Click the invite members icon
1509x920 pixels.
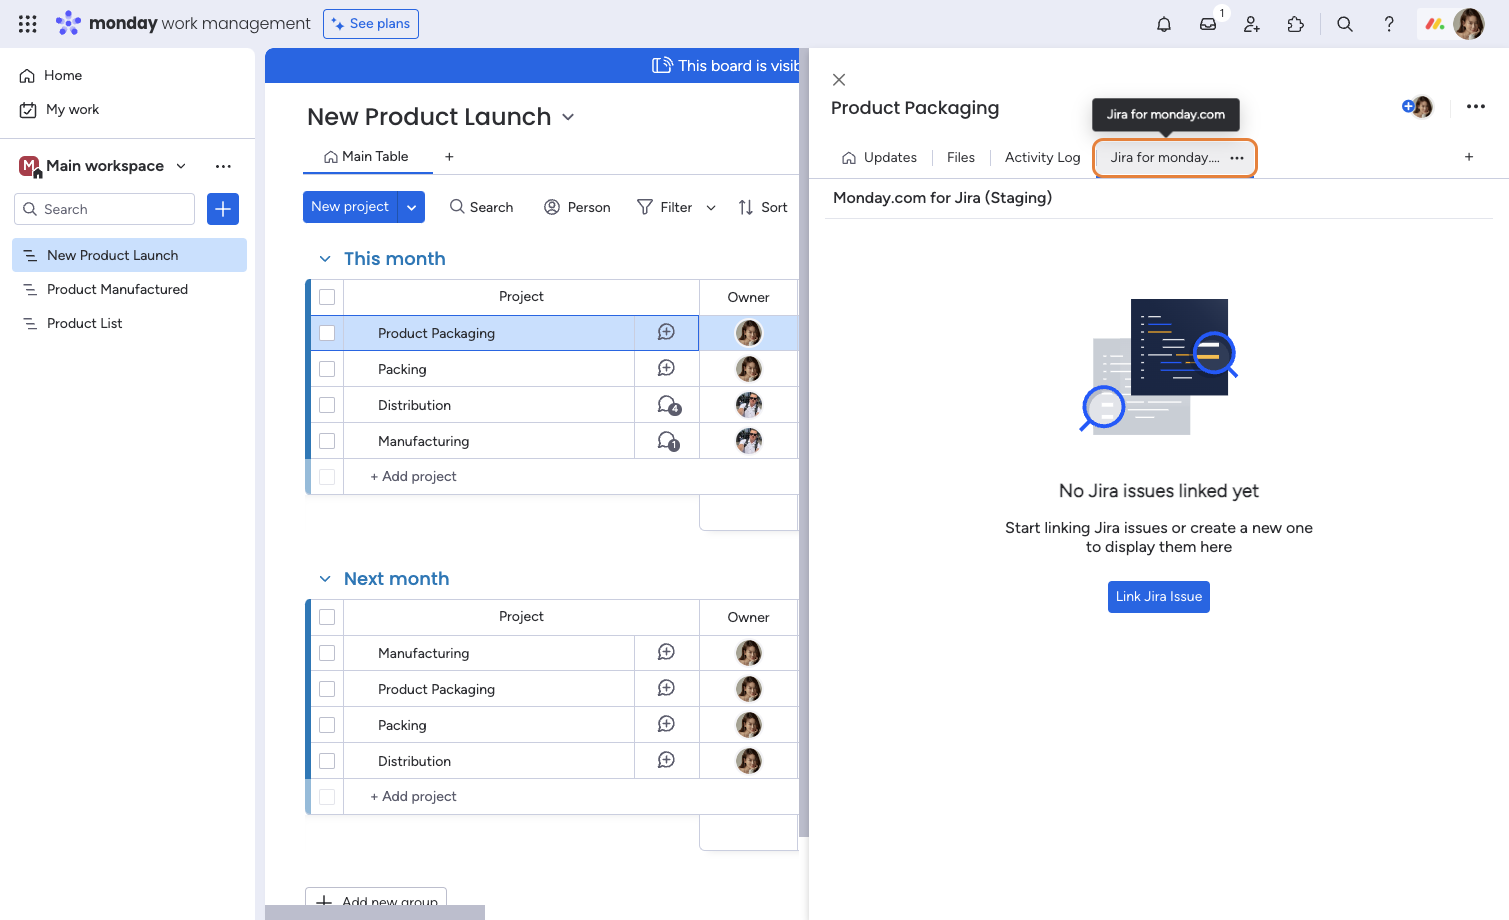pyautogui.click(x=1252, y=24)
